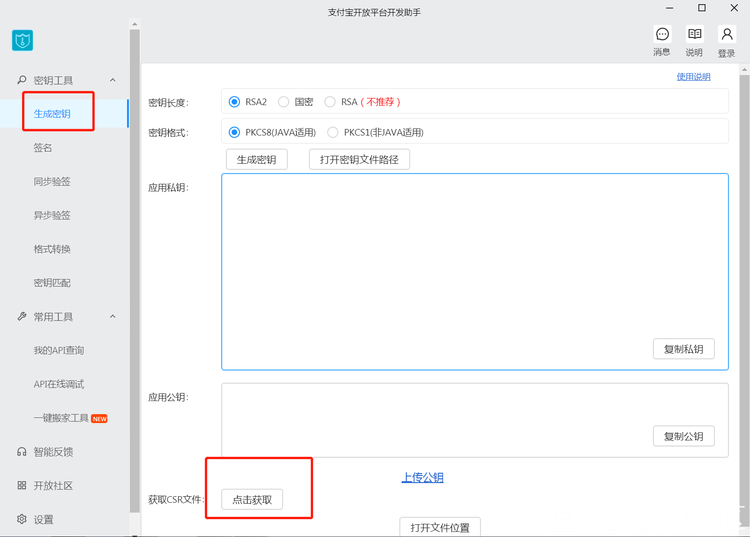750x537 pixels.
Task: Click the 复制私钥 button
Action: (684, 349)
